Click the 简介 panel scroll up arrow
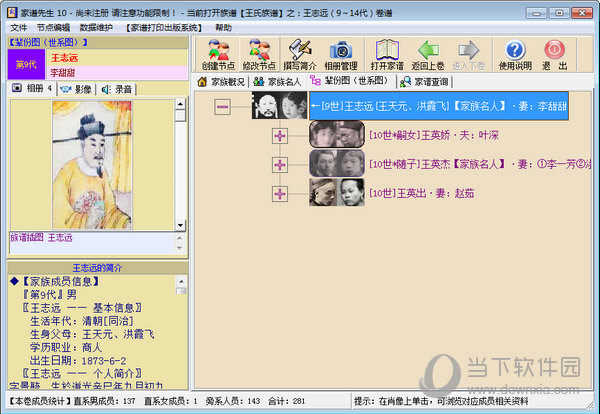This screenshot has width=600, height=414. point(181,282)
